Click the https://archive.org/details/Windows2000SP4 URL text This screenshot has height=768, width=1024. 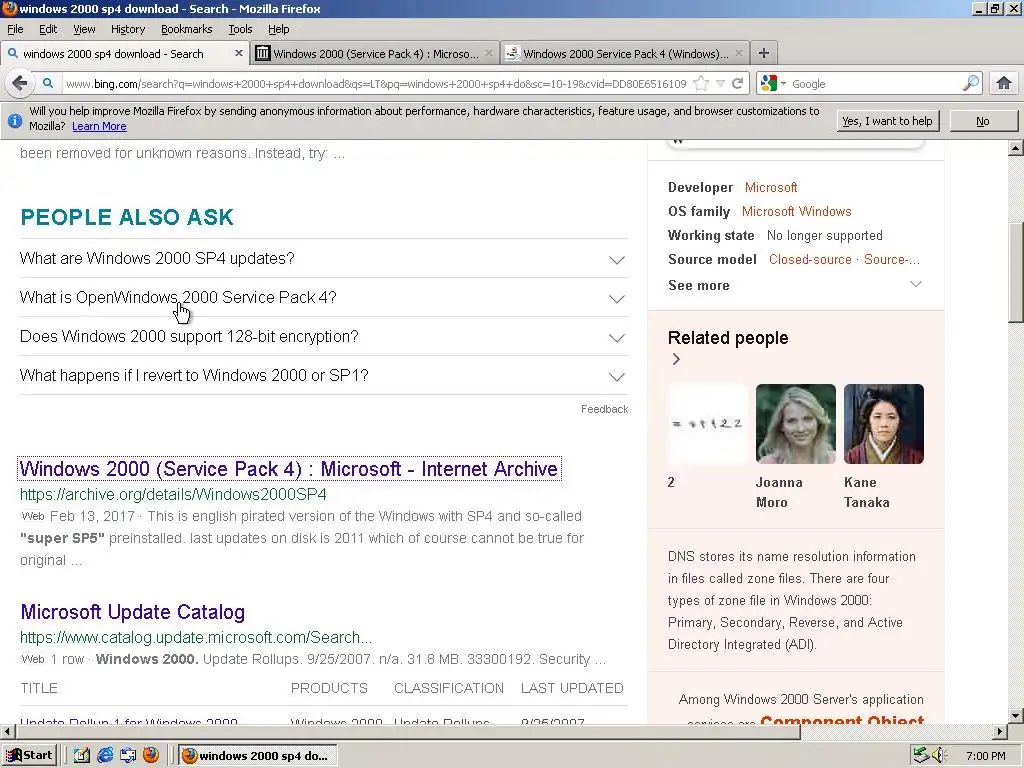[173, 494]
